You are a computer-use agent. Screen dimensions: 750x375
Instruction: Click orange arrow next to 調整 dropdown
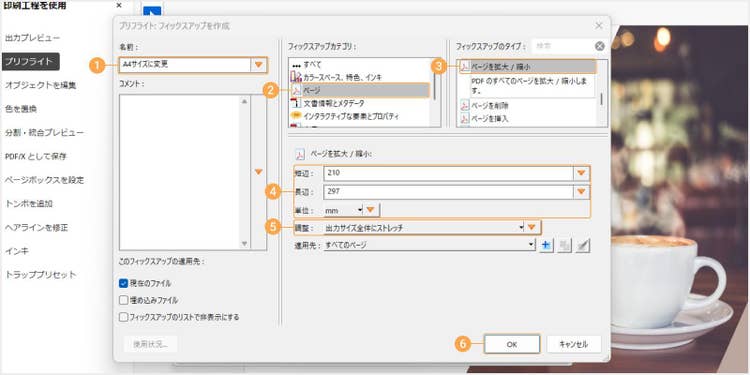point(532,228)
